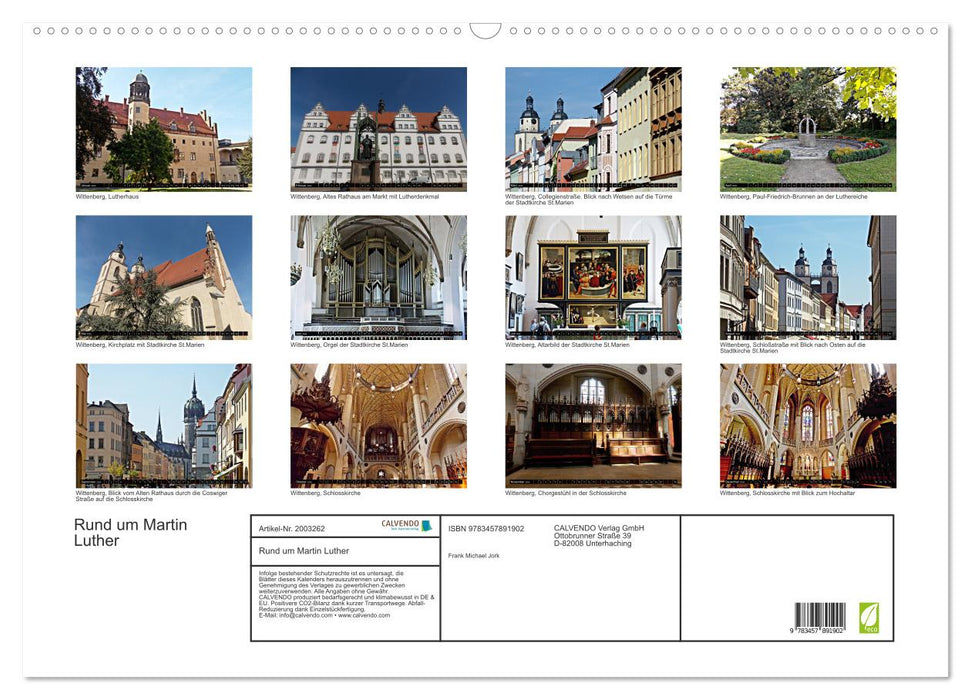Click the Artikel-Nr. 2003262 field
Screen dimensions: 971x700
[295, 527]
